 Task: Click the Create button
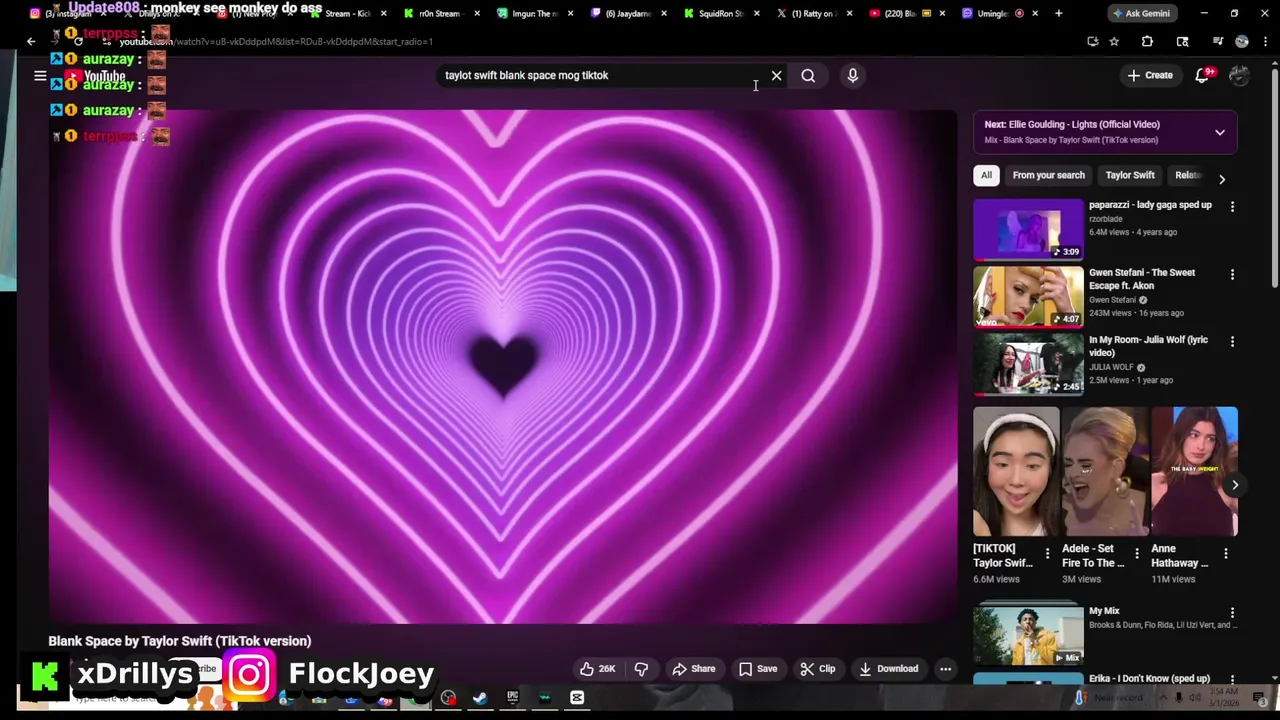(1150, 75)
